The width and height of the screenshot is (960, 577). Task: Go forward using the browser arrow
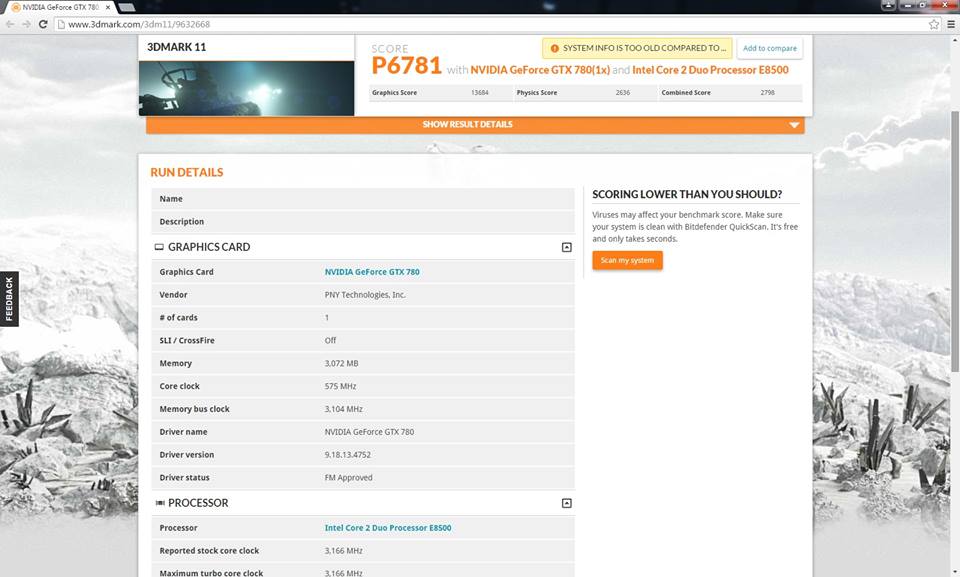coord(26,25)
